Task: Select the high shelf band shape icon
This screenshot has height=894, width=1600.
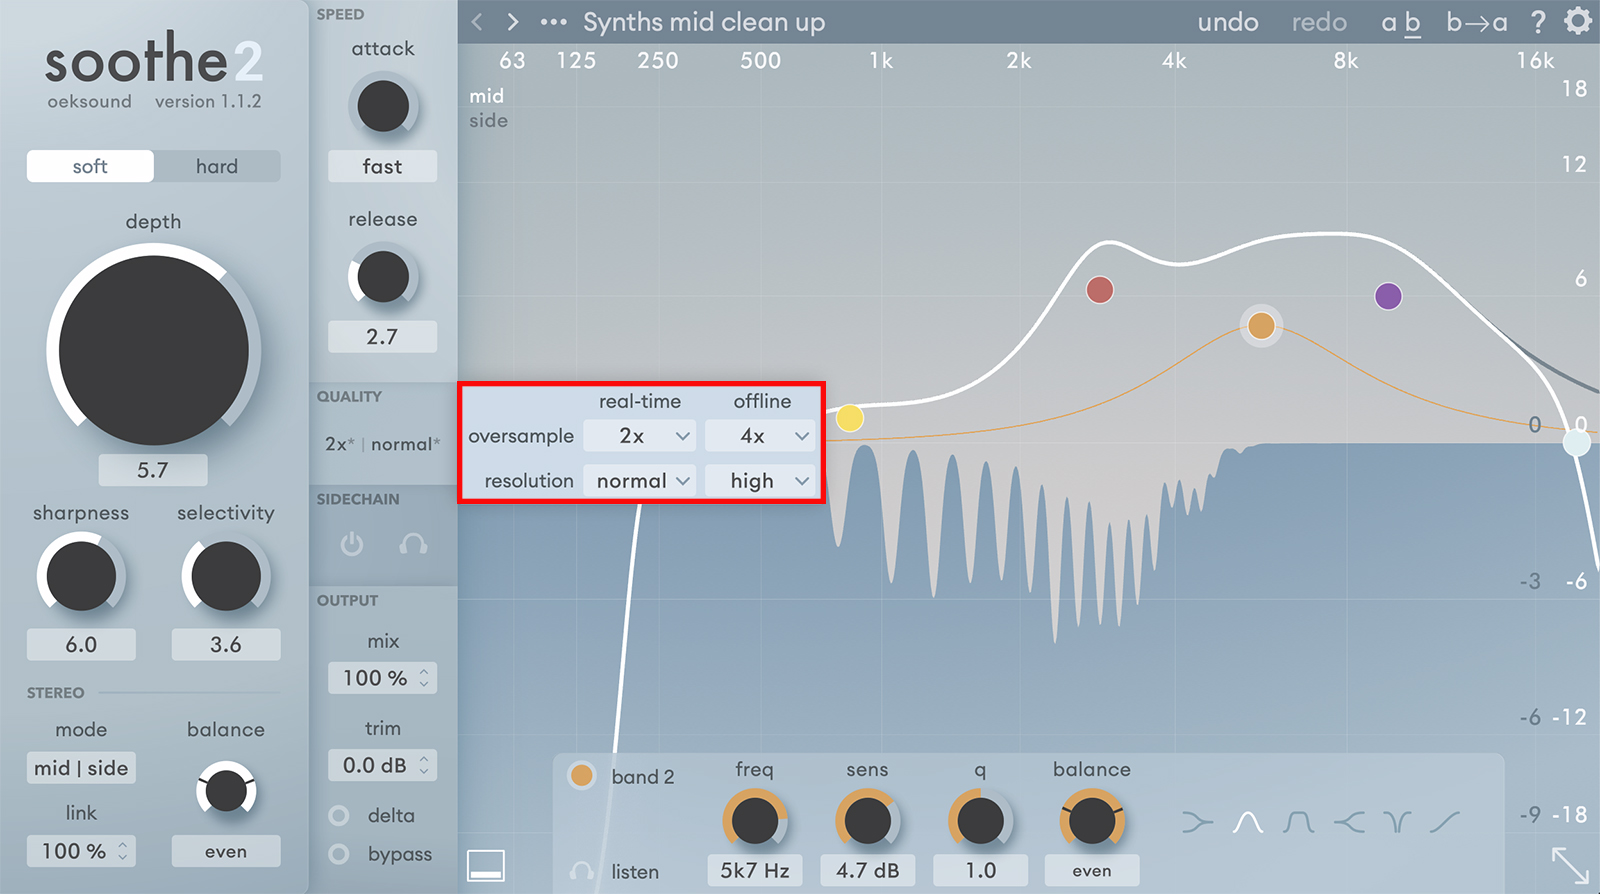Action: coord(1349,823)
